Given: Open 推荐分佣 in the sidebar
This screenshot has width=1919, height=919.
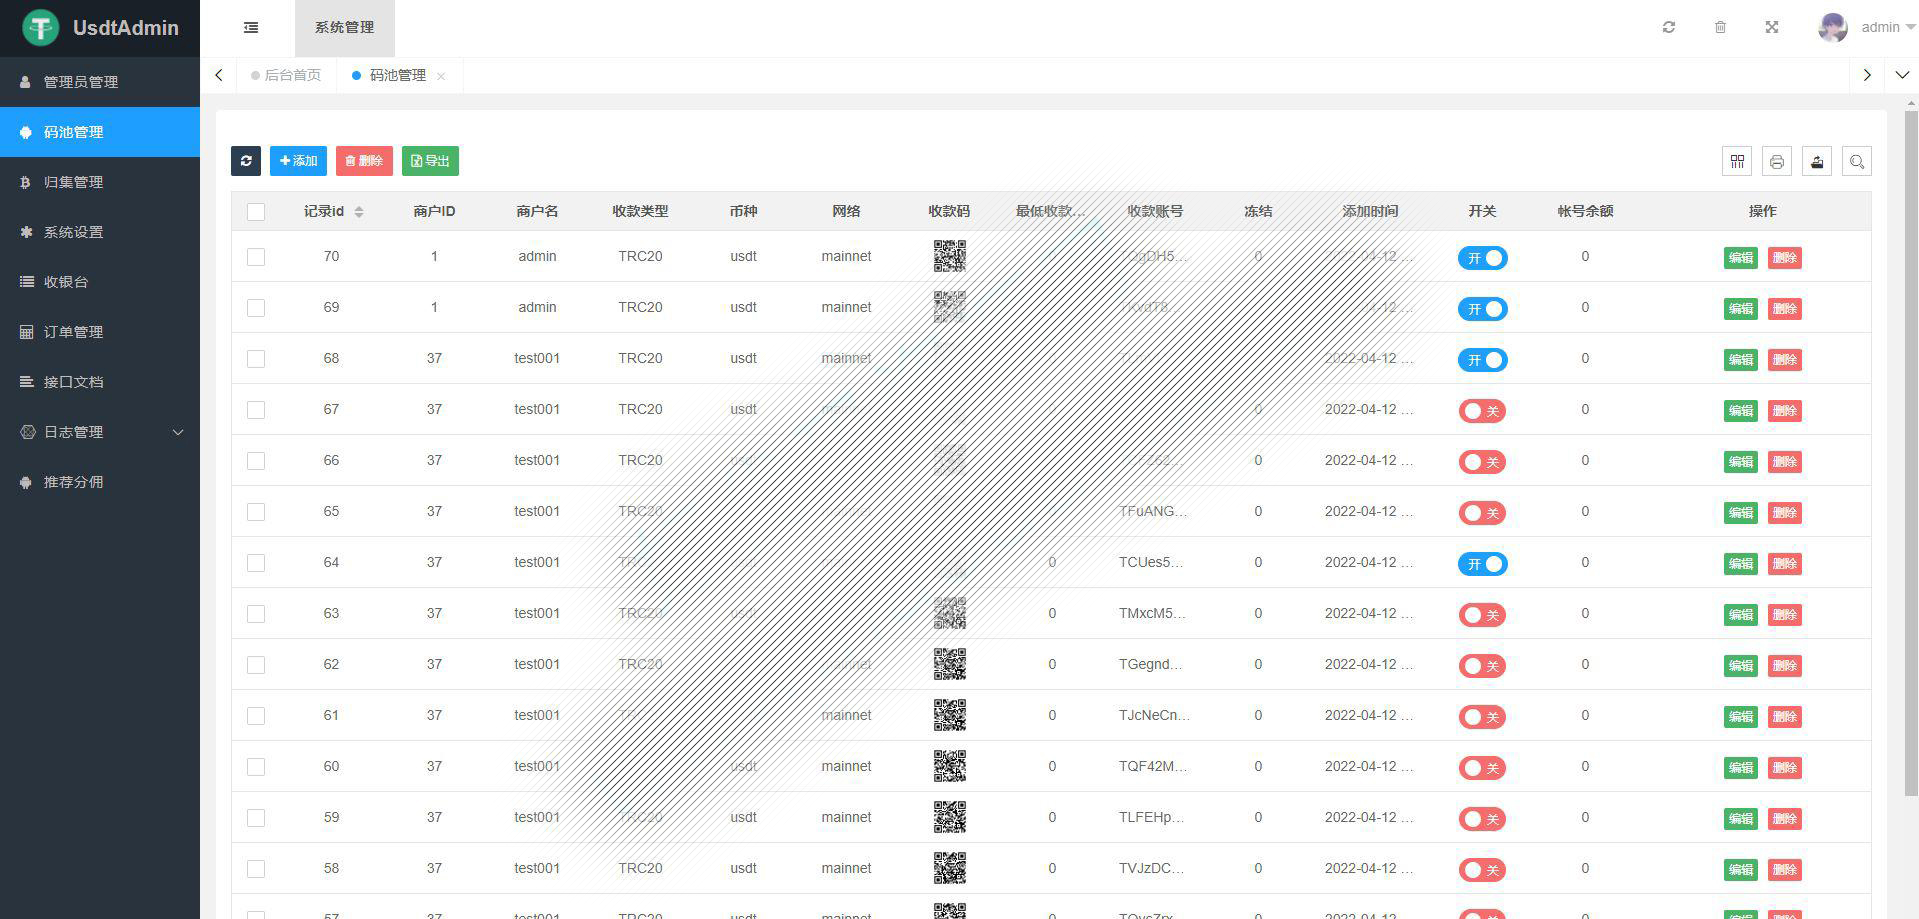Looking at the screenshot, I should [x=100, y=482].
